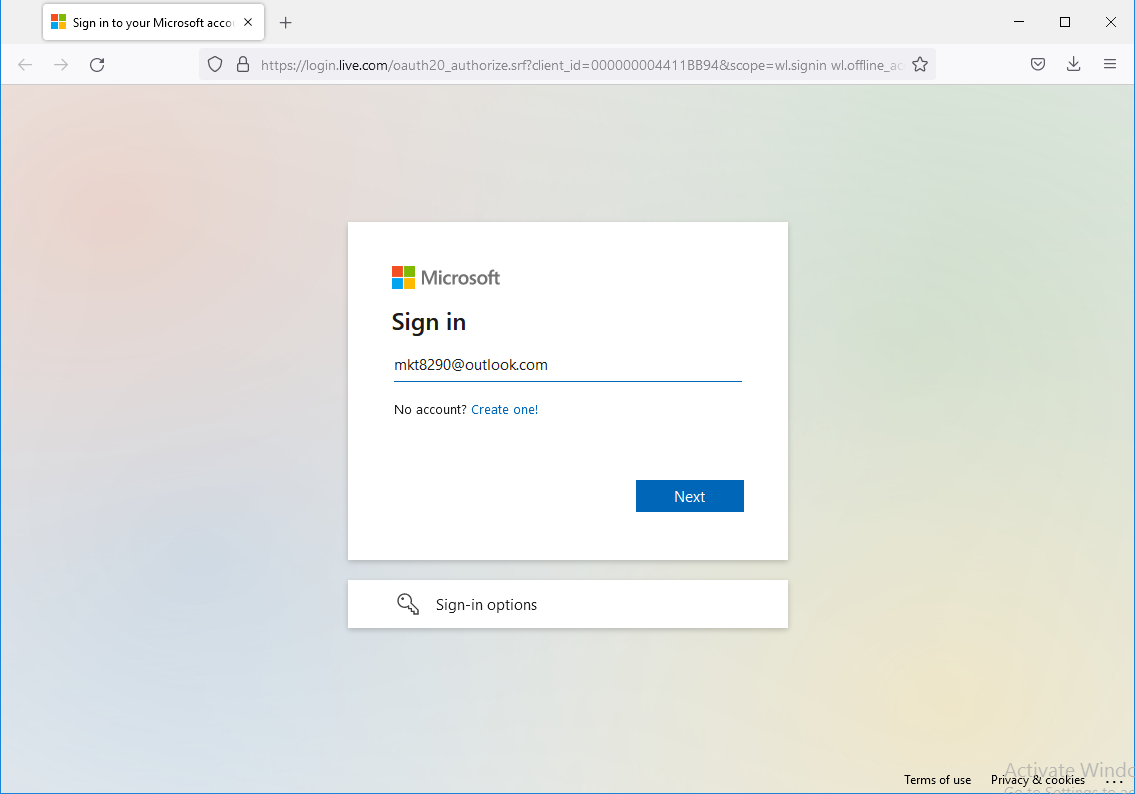
Task: Open the Firefox hamburger menu
Action: click(x=1110, y=64)
